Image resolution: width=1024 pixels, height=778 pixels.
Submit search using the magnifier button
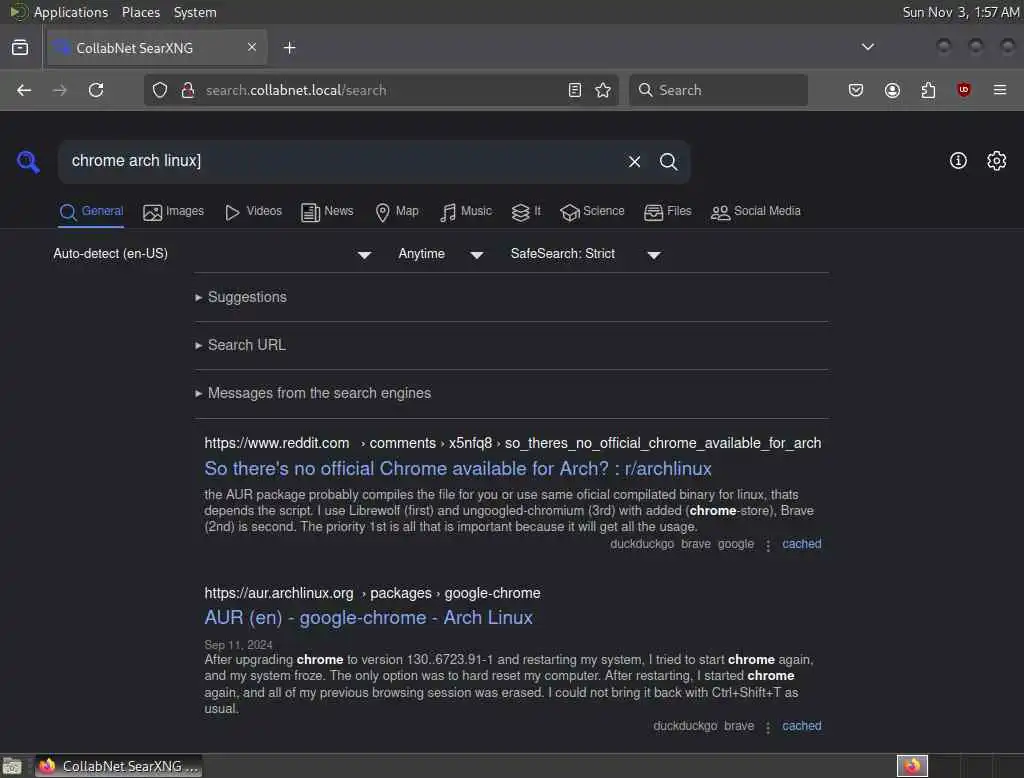point(668,161)
